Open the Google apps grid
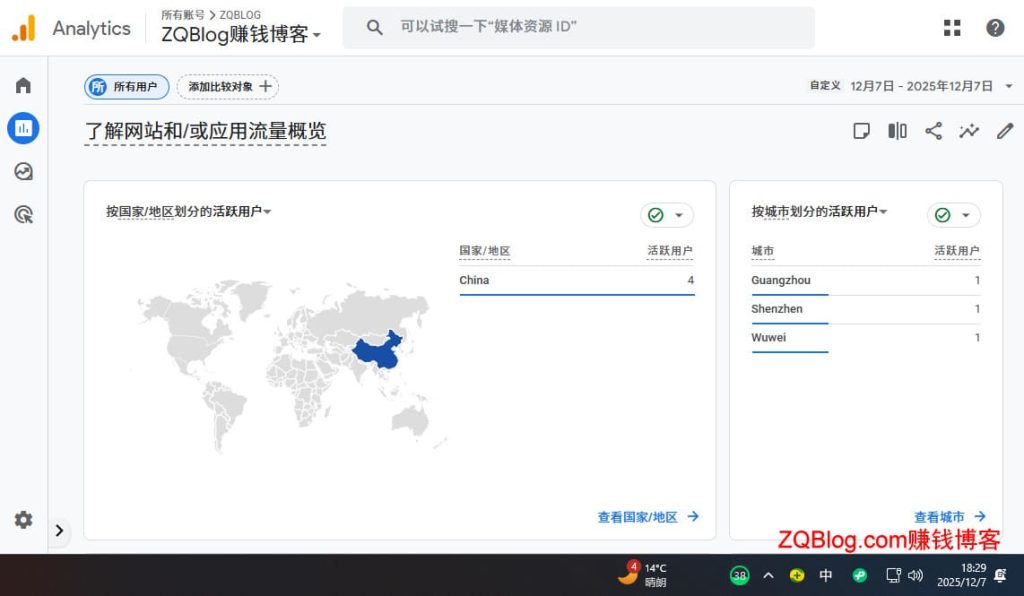The width and height of the screenshot is (1024, 596). coord(950,27)
